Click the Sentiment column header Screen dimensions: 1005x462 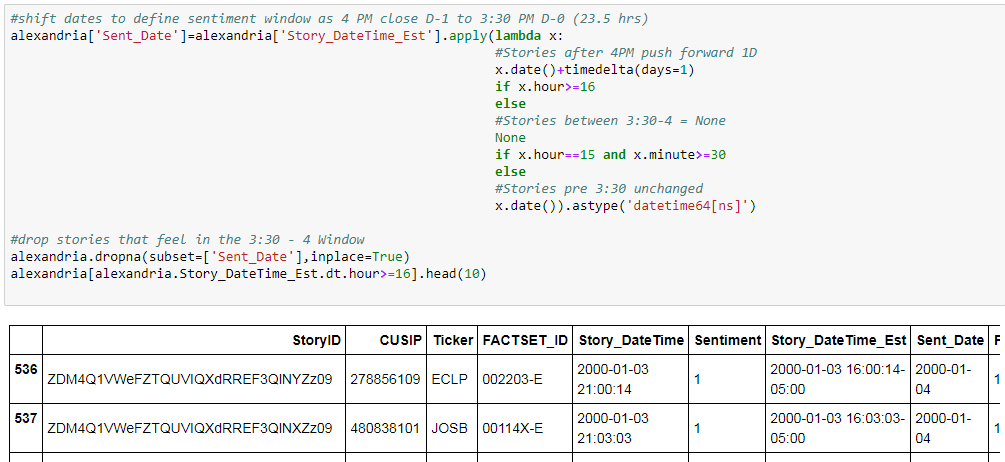727,340
